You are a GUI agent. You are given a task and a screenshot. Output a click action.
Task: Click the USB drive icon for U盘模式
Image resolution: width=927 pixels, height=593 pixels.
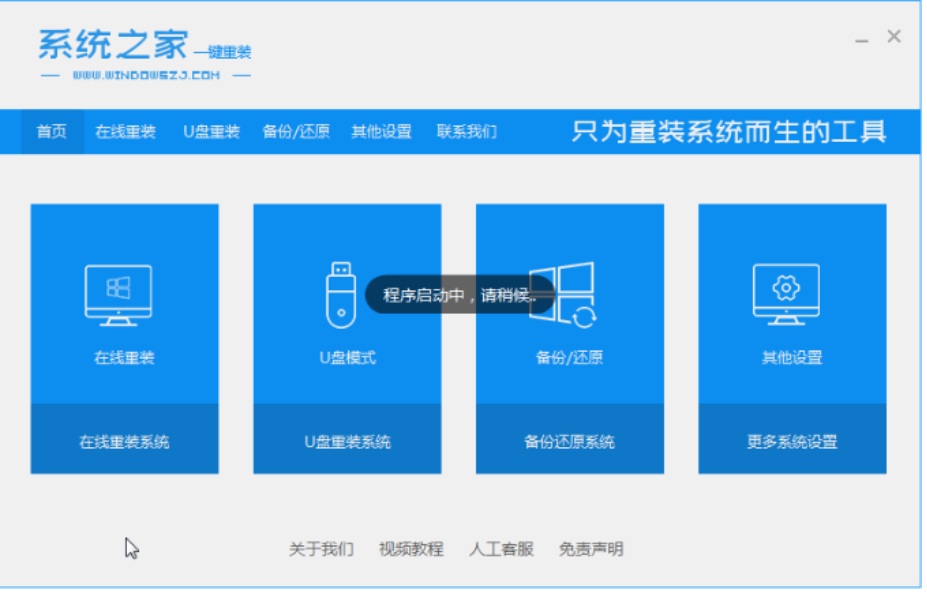(x=340, y=294)
